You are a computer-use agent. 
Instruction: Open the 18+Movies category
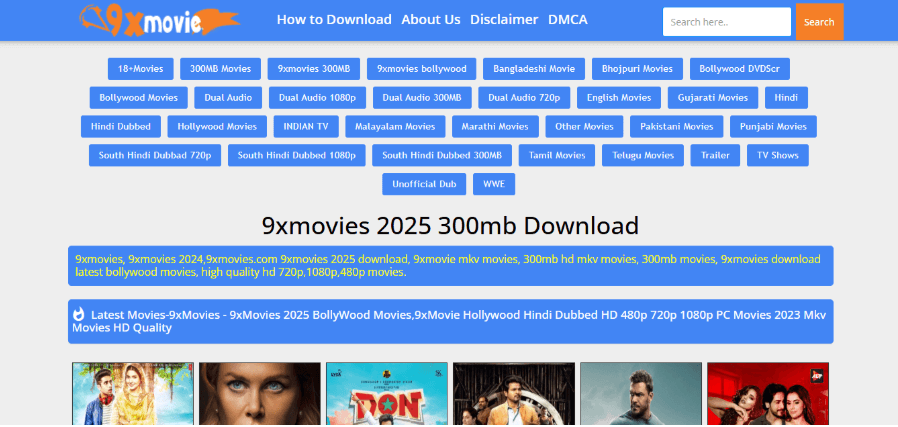[x=140, y=69]
